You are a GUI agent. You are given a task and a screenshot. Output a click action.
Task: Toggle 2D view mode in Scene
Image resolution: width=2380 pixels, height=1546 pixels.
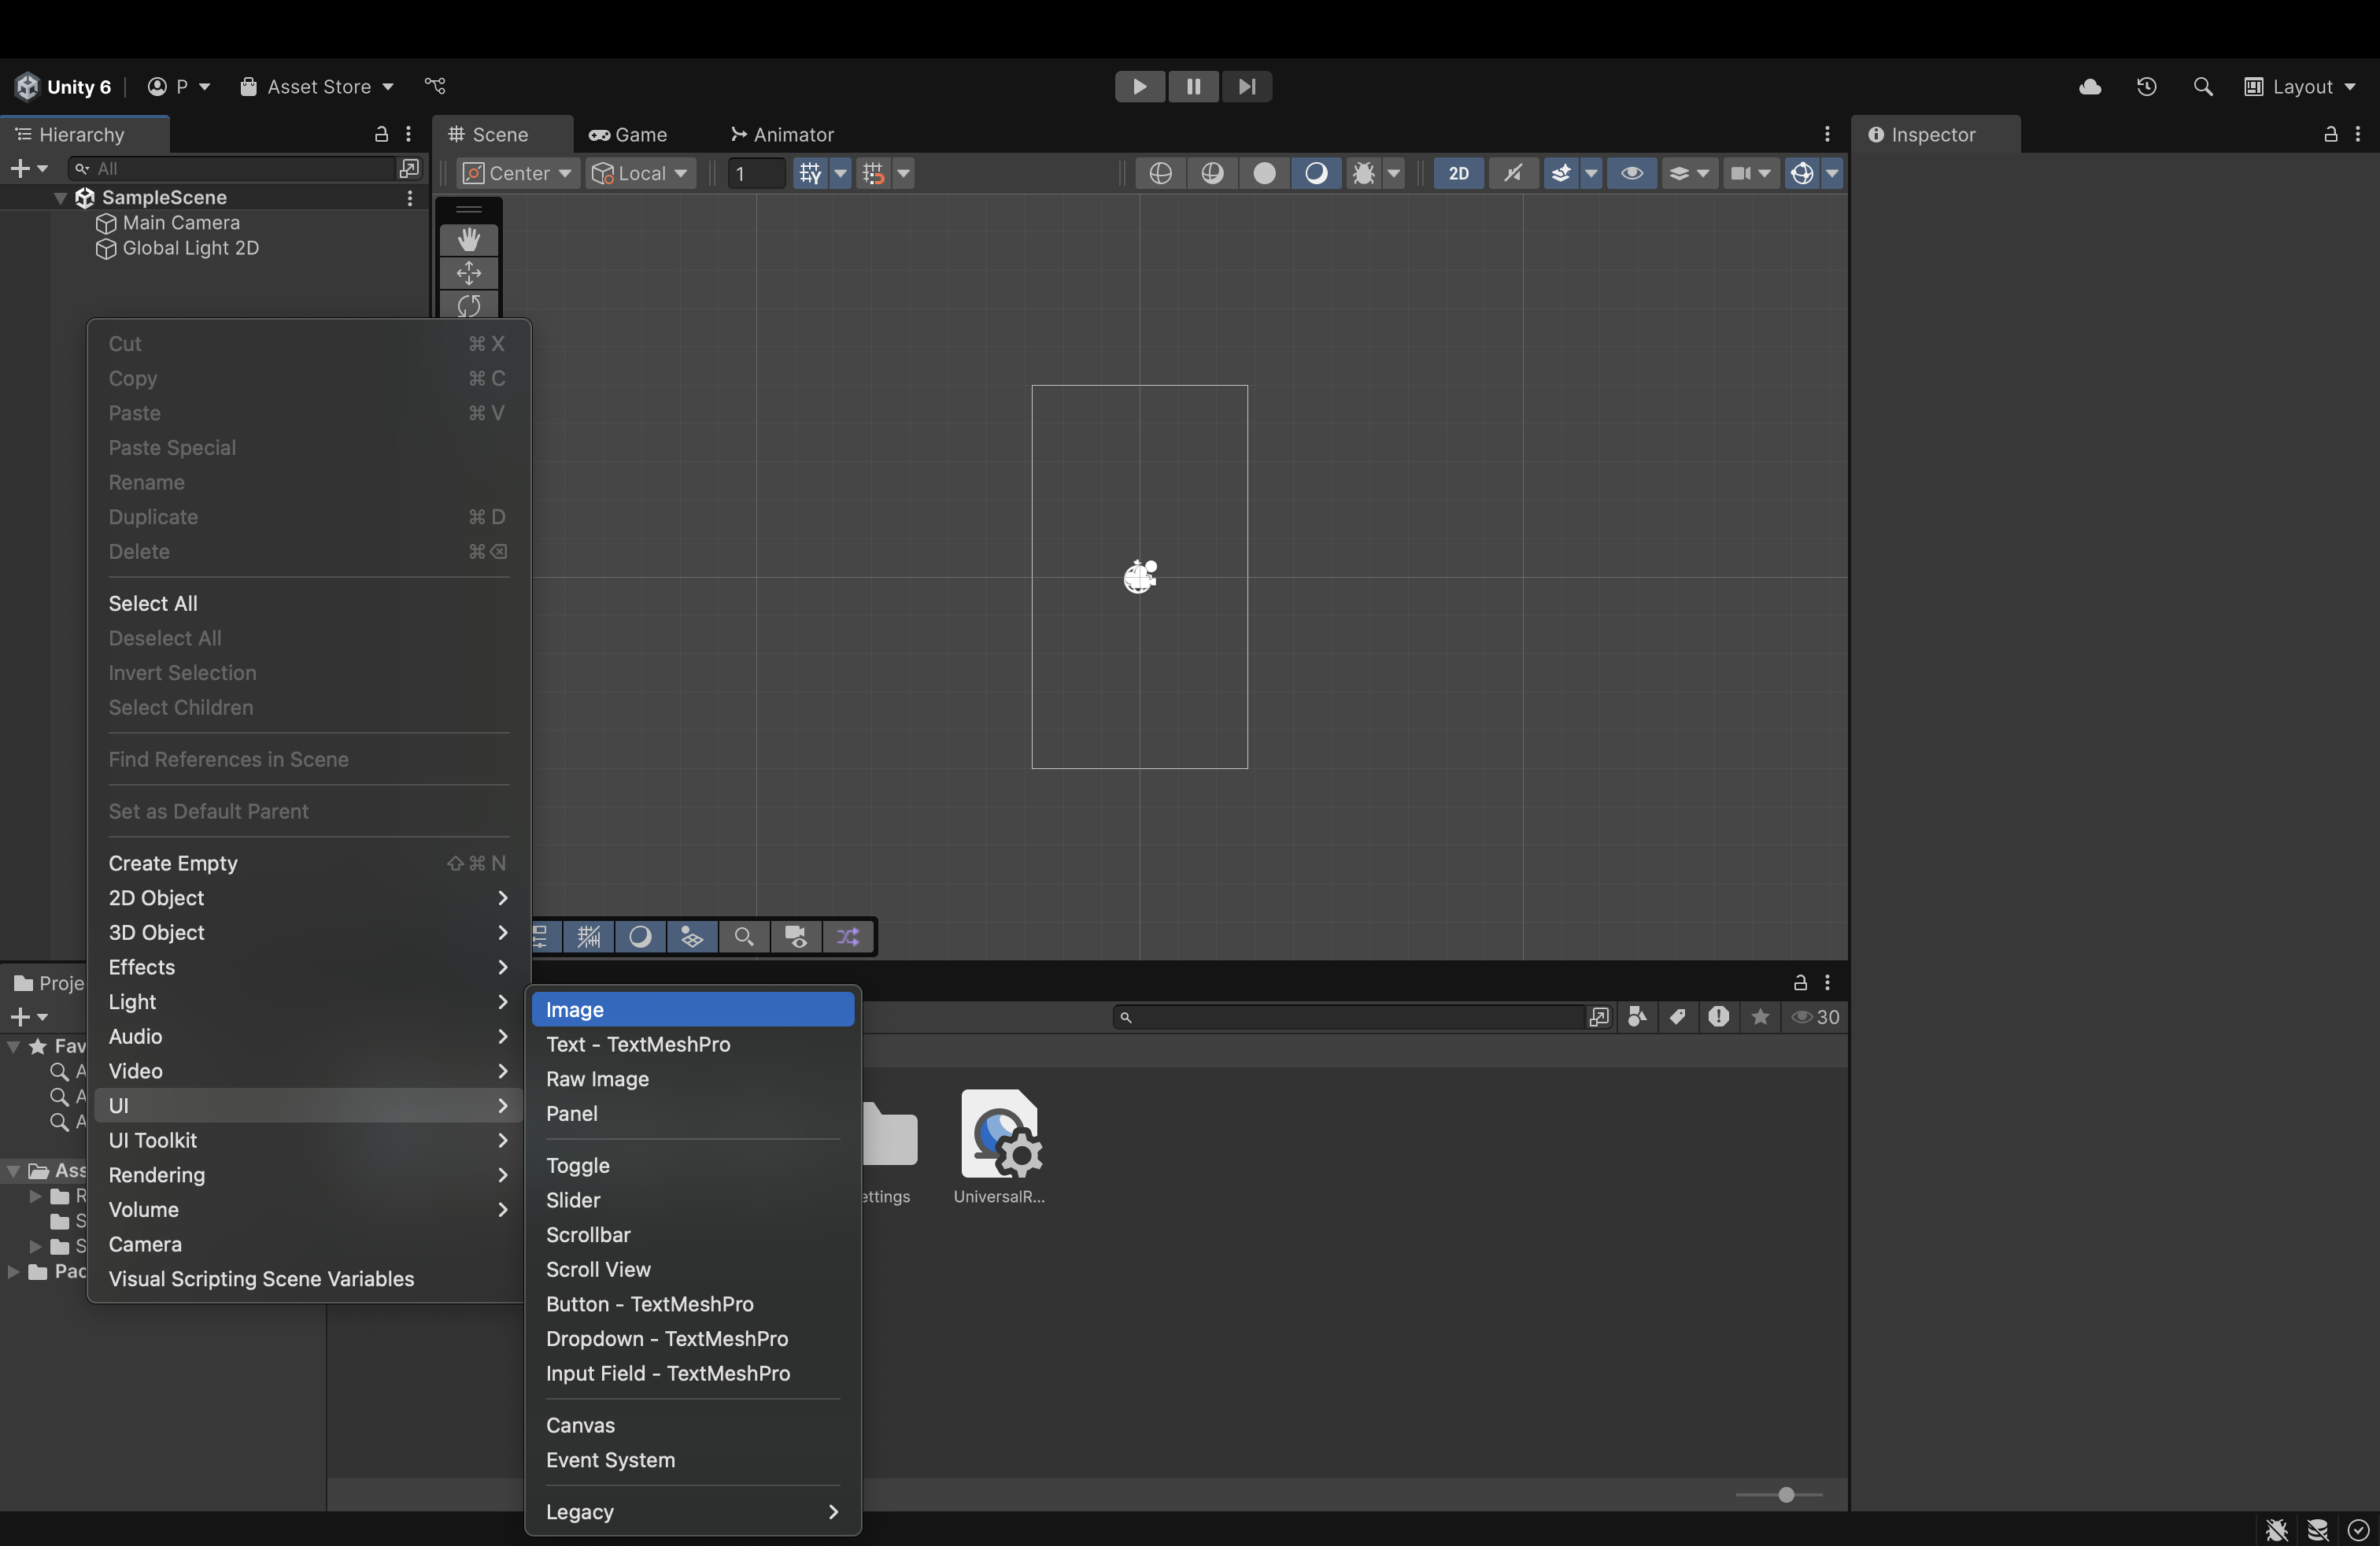click(x=1458, y=173)
